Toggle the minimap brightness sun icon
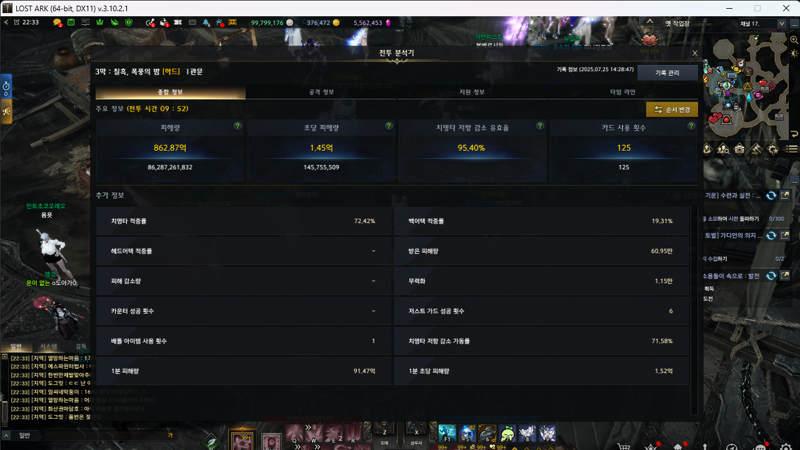Image resolution: width=800 pixels, height=450 pixels. click(794, 53)
